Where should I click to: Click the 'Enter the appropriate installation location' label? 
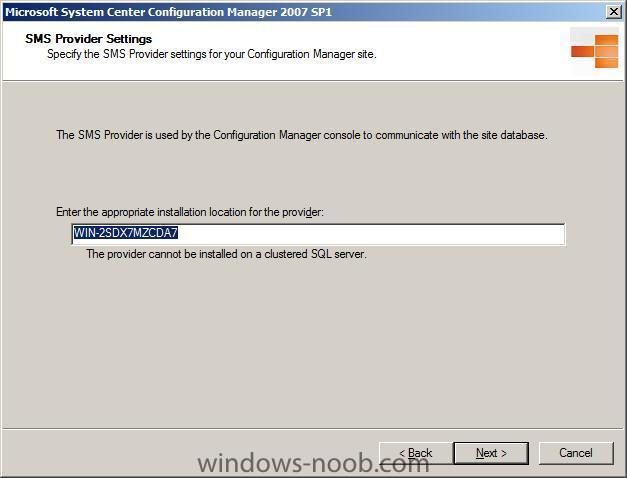[x=190, y=212]
